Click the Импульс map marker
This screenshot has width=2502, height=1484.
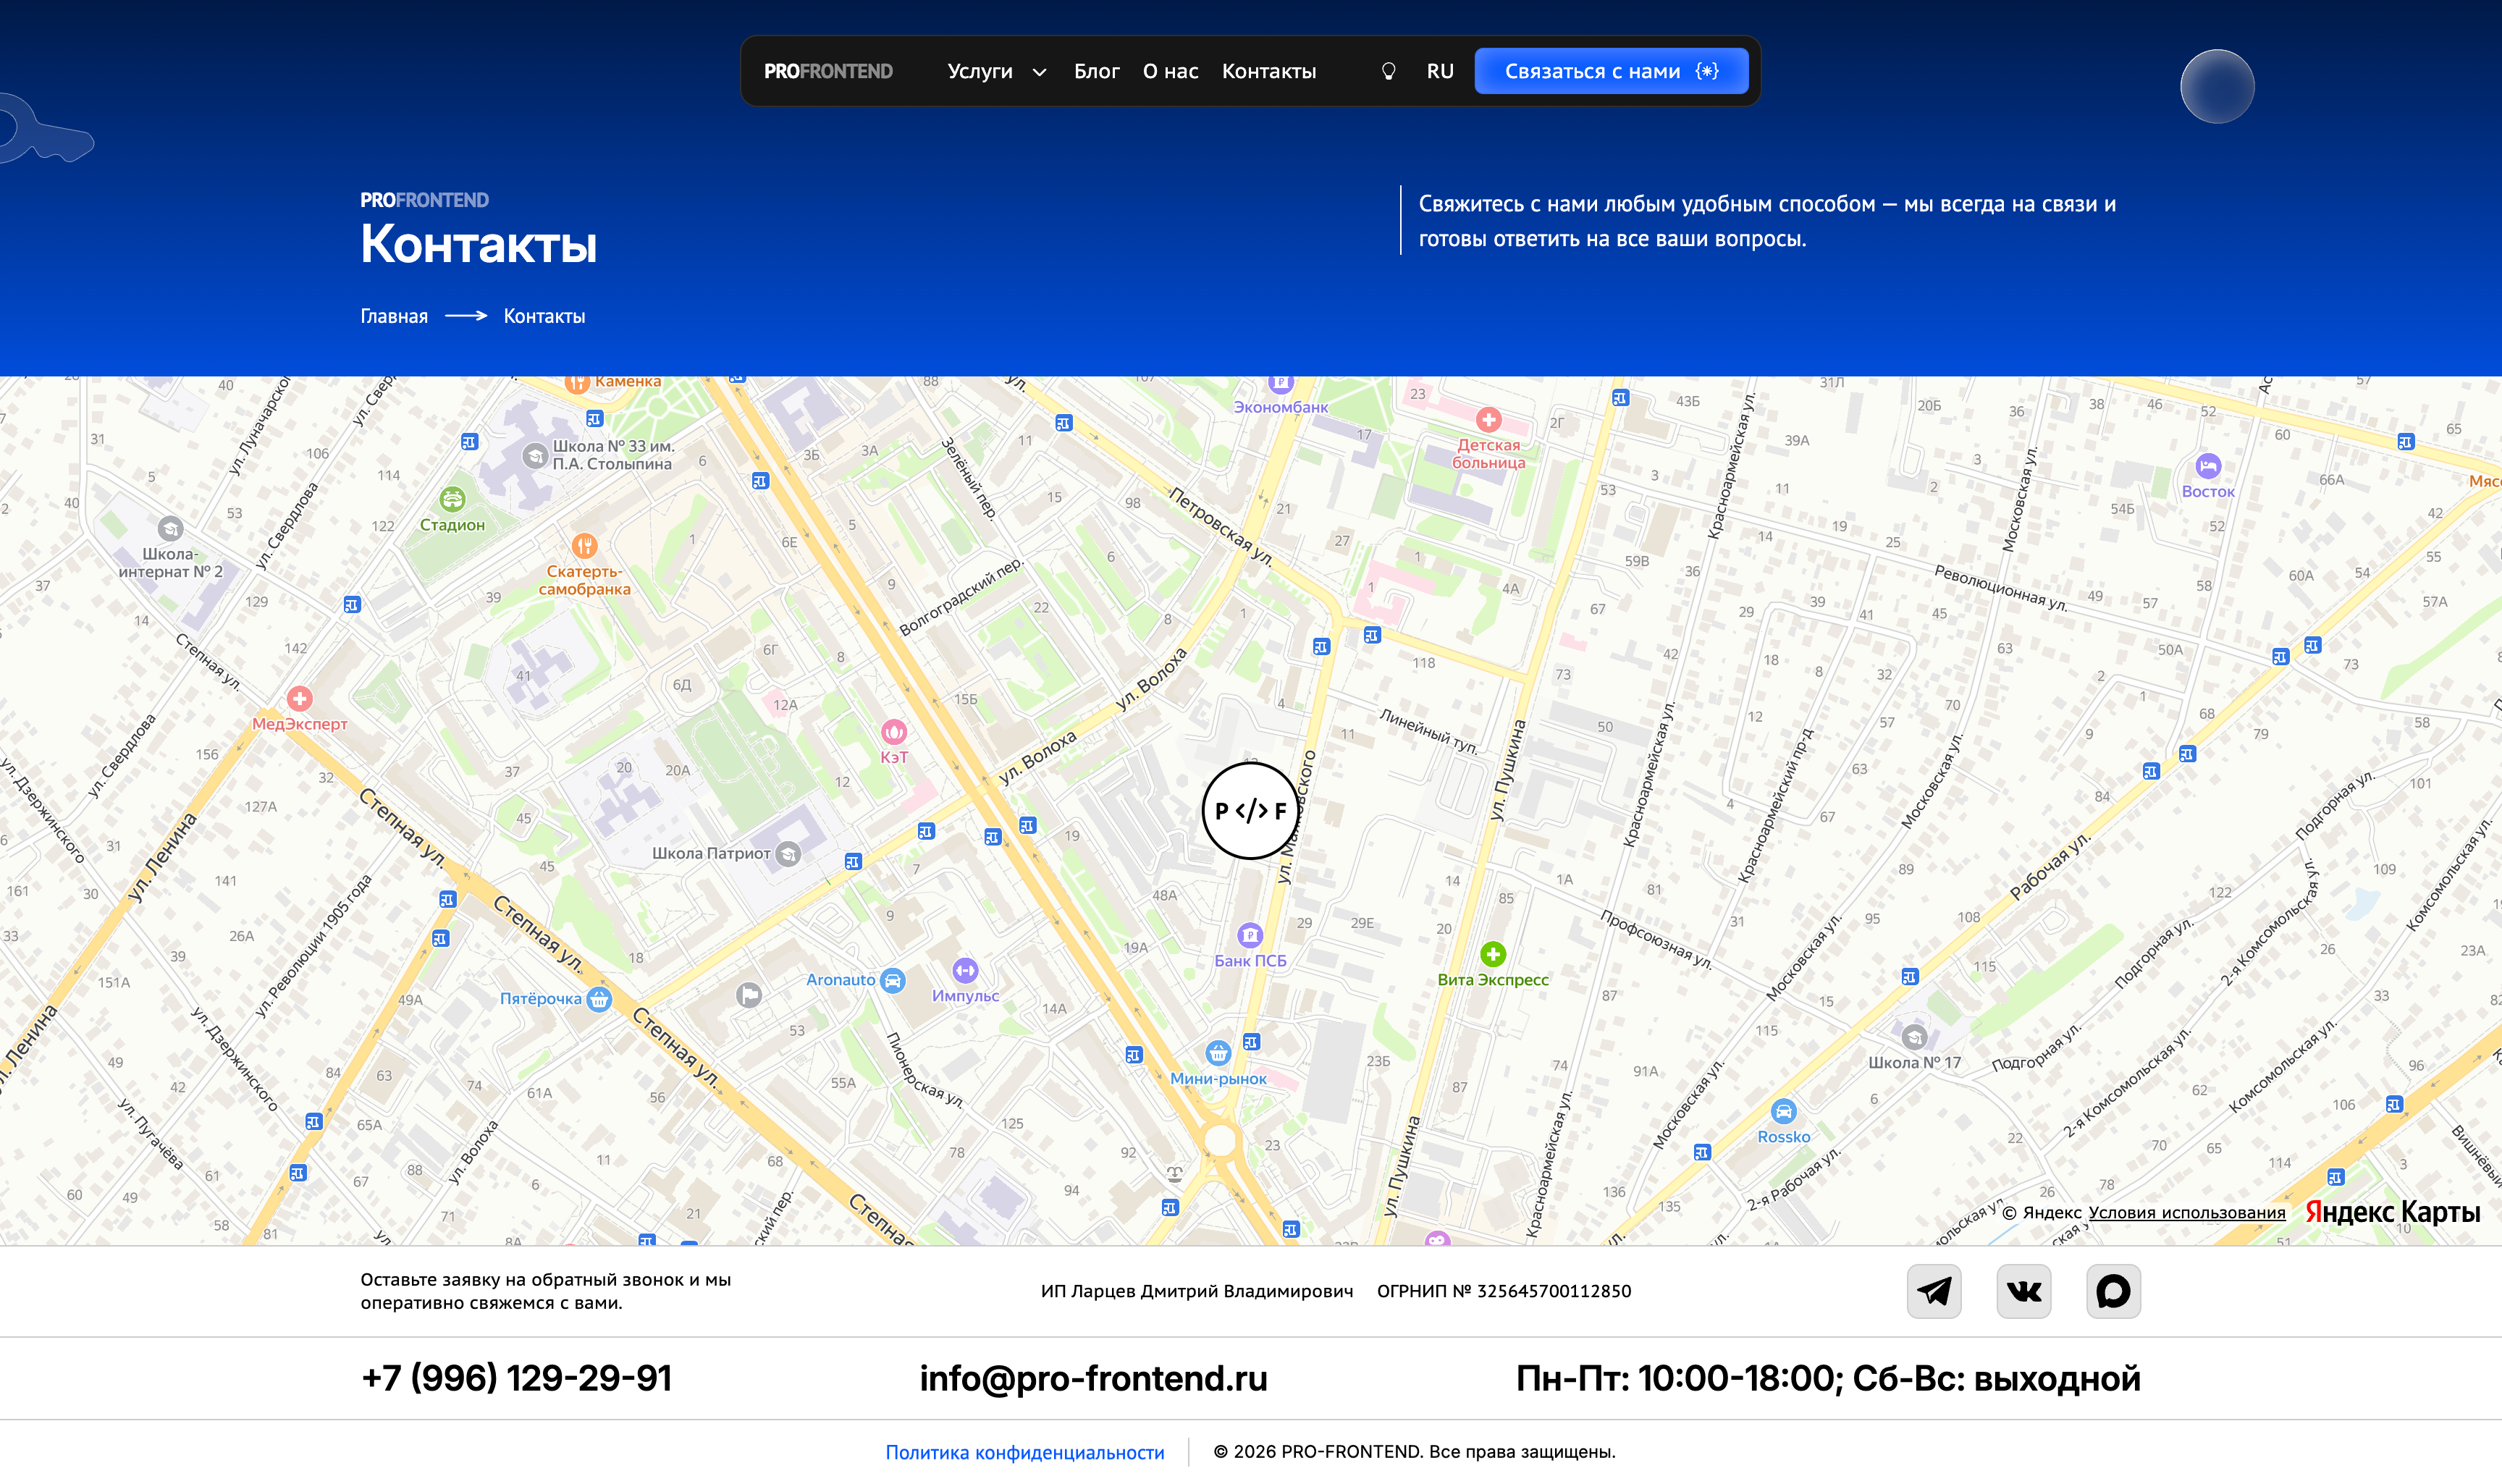(x=964, y=970)
